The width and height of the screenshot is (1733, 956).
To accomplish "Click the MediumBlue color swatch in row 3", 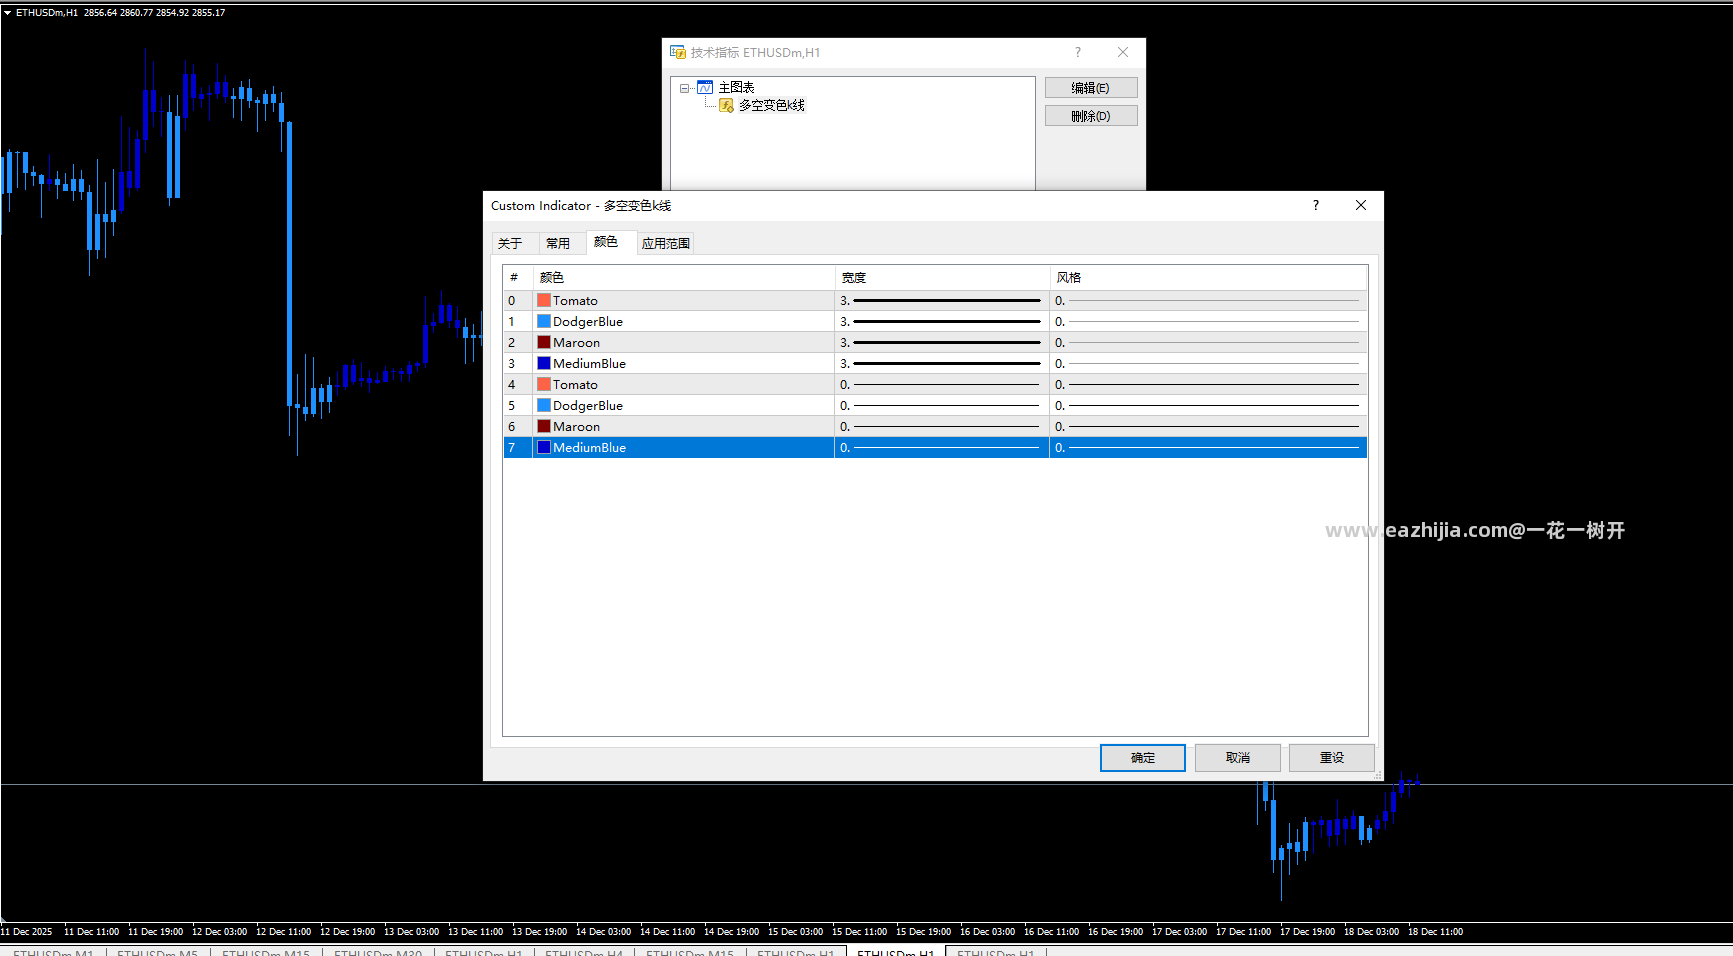I will [x=544, y=363].
